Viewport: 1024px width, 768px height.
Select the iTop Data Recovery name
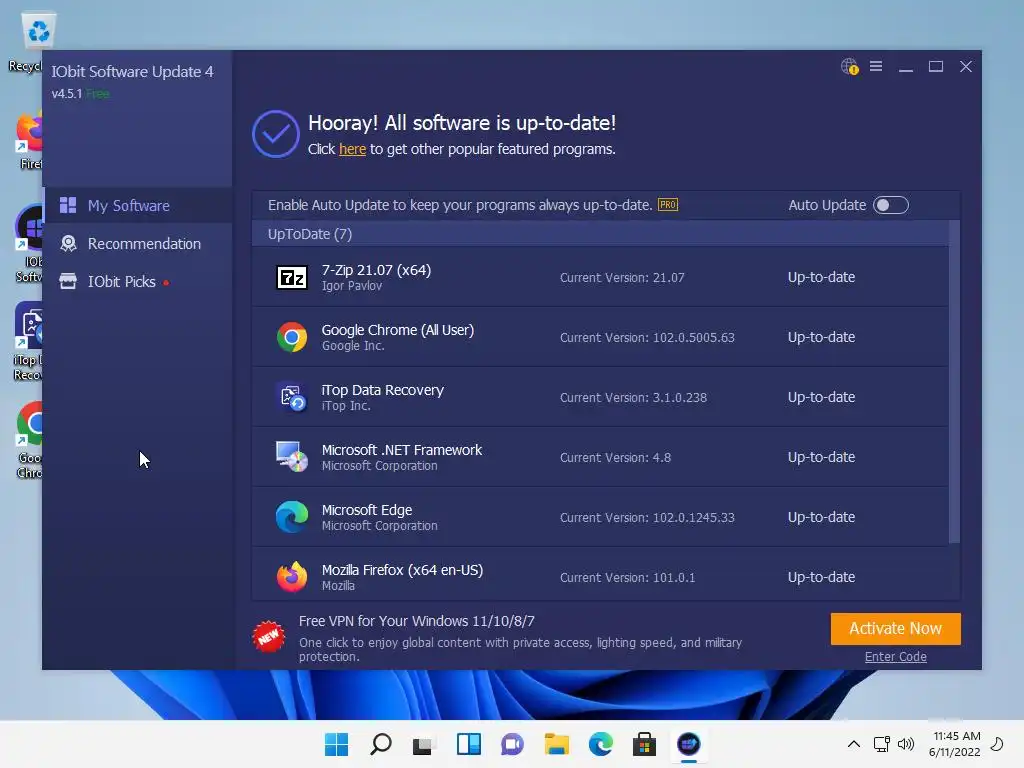pos(383,390)
